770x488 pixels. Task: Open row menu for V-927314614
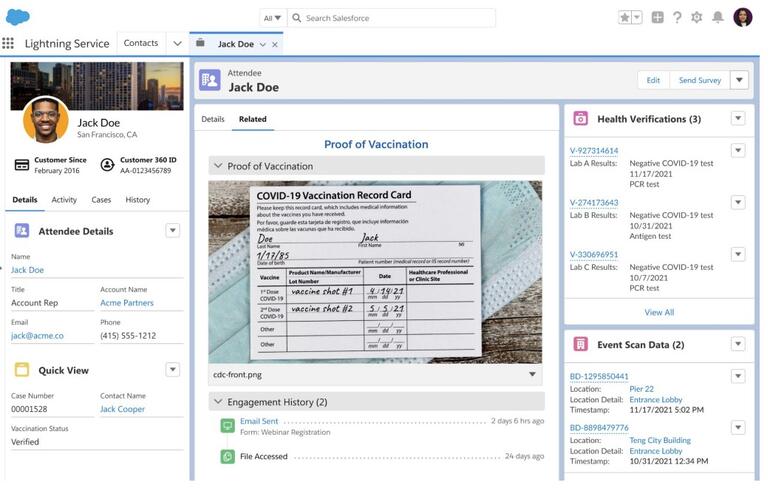[738, 150]
